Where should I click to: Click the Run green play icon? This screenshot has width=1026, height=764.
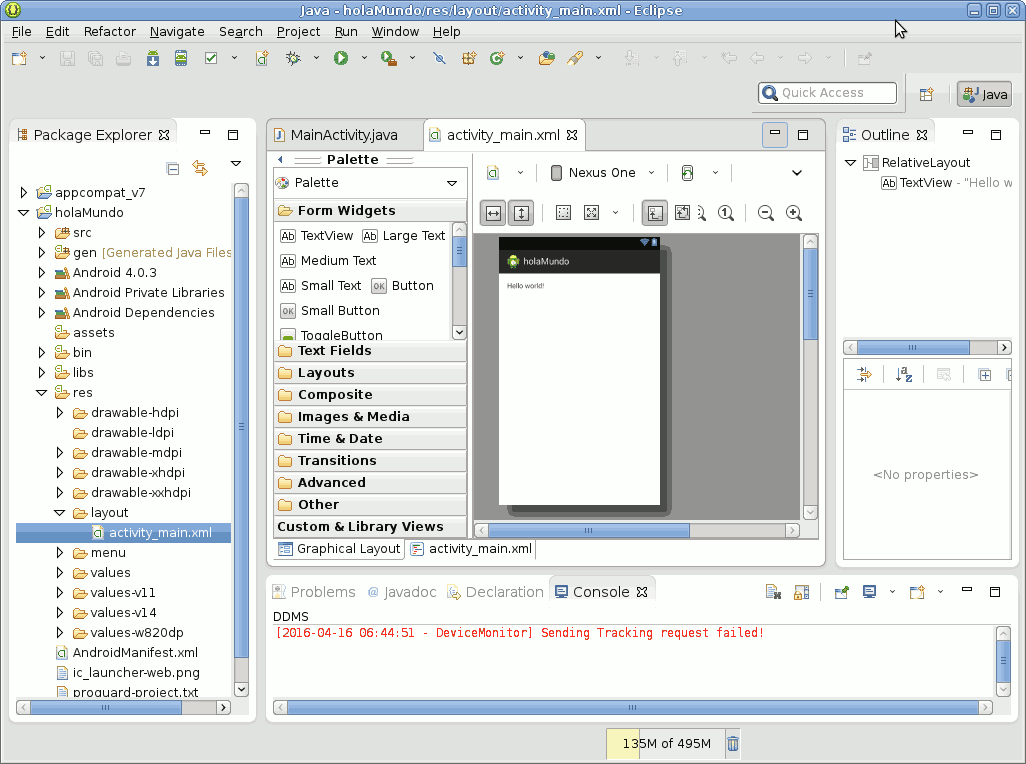341,58
